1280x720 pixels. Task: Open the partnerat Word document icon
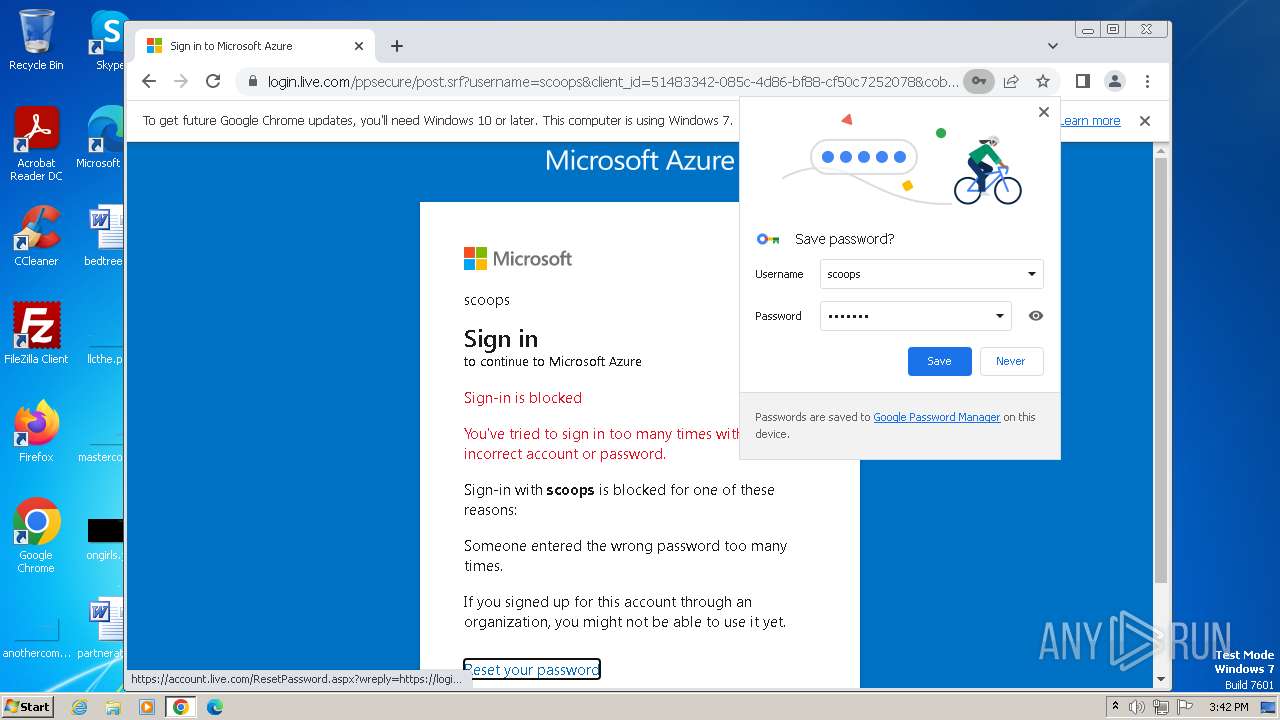[101, 628]
